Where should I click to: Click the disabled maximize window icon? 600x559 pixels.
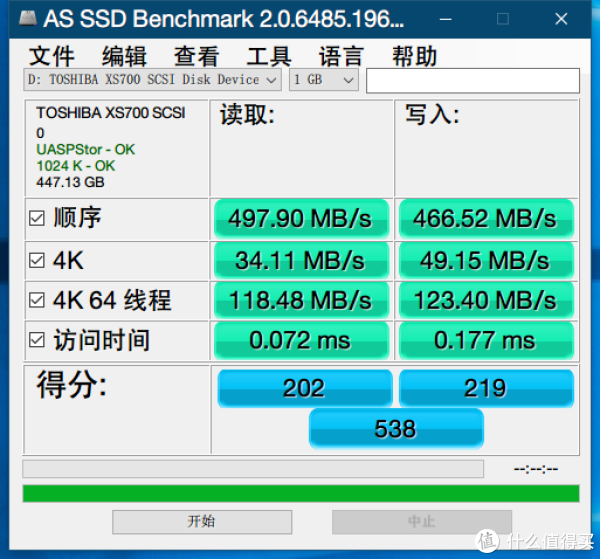503,19
